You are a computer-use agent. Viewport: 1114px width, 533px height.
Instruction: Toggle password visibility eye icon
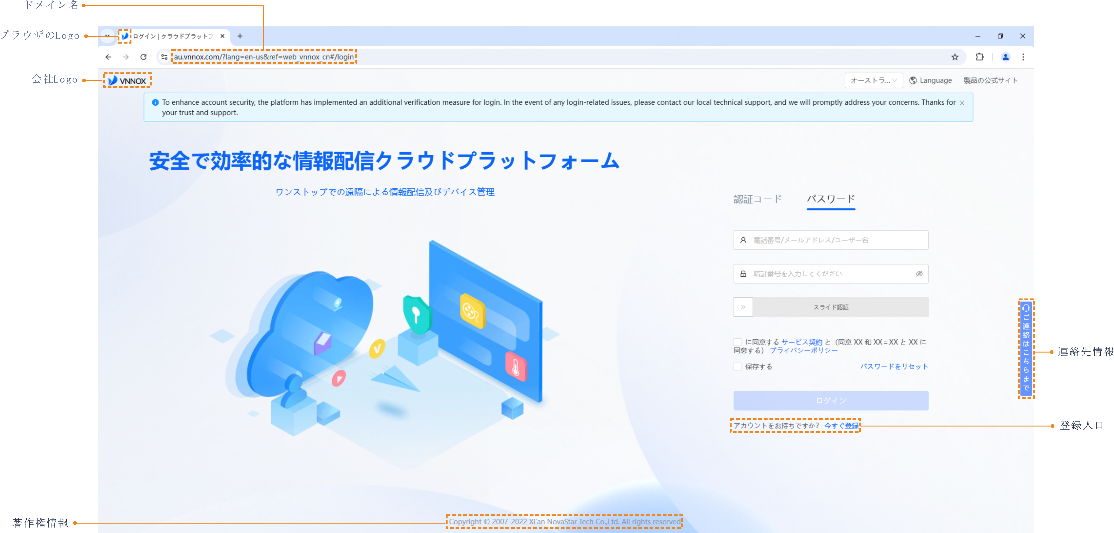(919, 273)
